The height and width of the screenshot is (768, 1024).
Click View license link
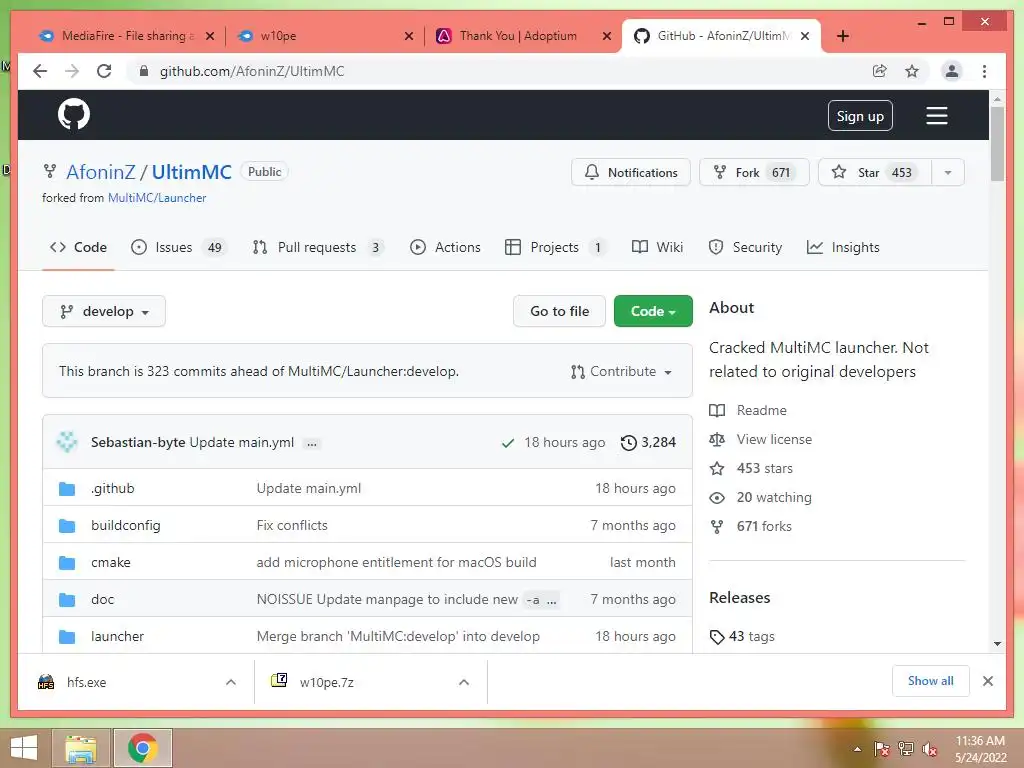pos(760,440)
